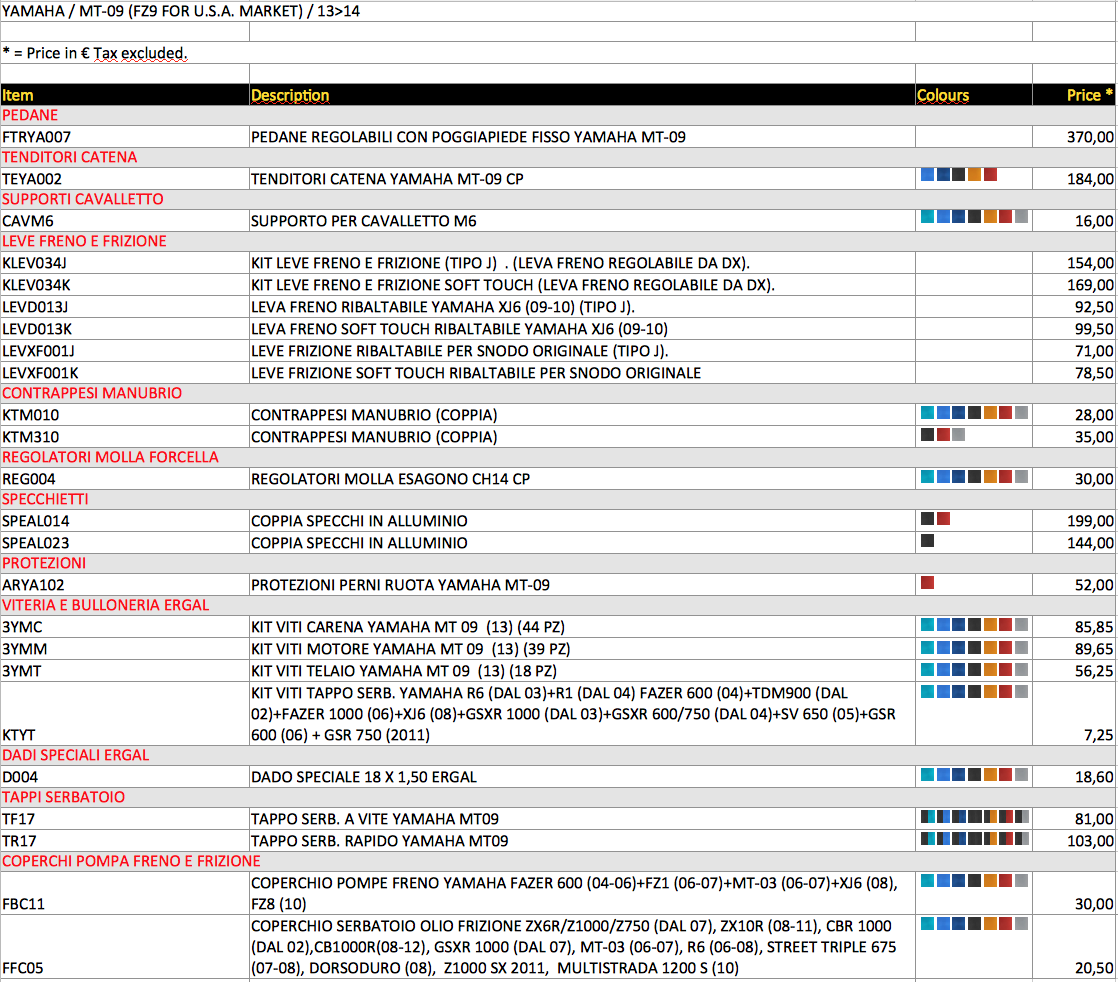Select item code KLEV034J
The width and height of the screenshot is (1118, 982).
[34, 263]
